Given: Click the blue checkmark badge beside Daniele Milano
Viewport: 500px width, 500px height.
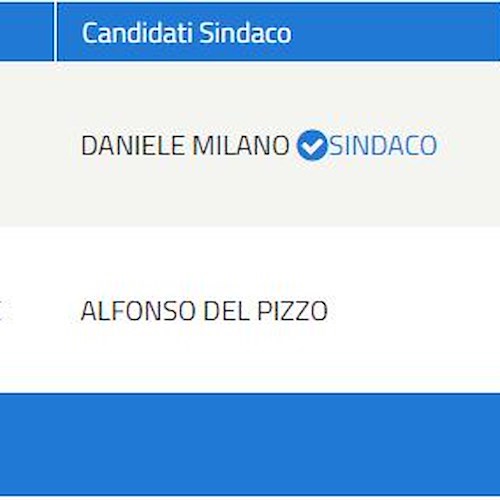Looking at the screenshot, I should (x=312, y=145).
